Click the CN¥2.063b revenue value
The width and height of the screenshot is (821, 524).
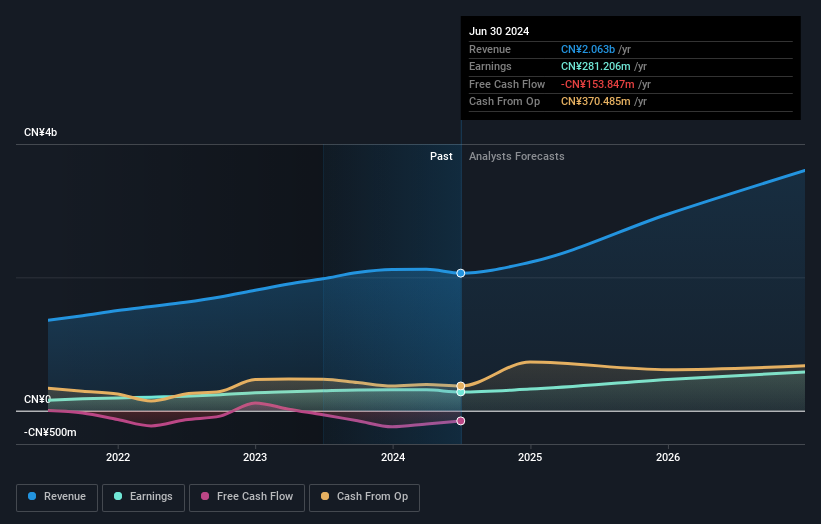588,49
